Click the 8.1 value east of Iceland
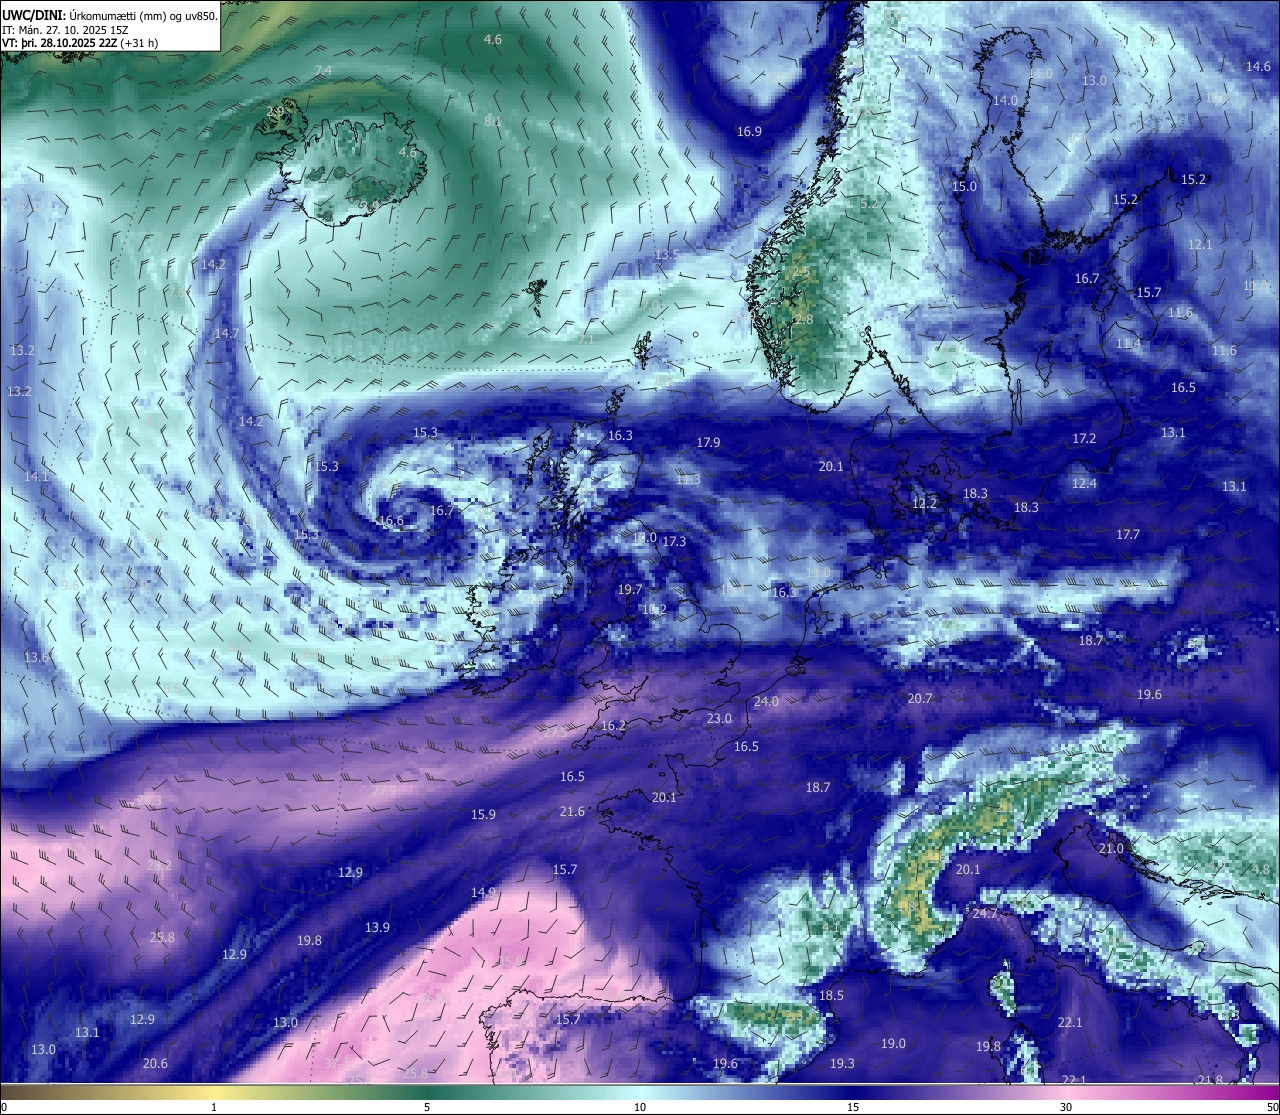The width and height of the screenshot is (1280, 1115). tap(493, 121)
